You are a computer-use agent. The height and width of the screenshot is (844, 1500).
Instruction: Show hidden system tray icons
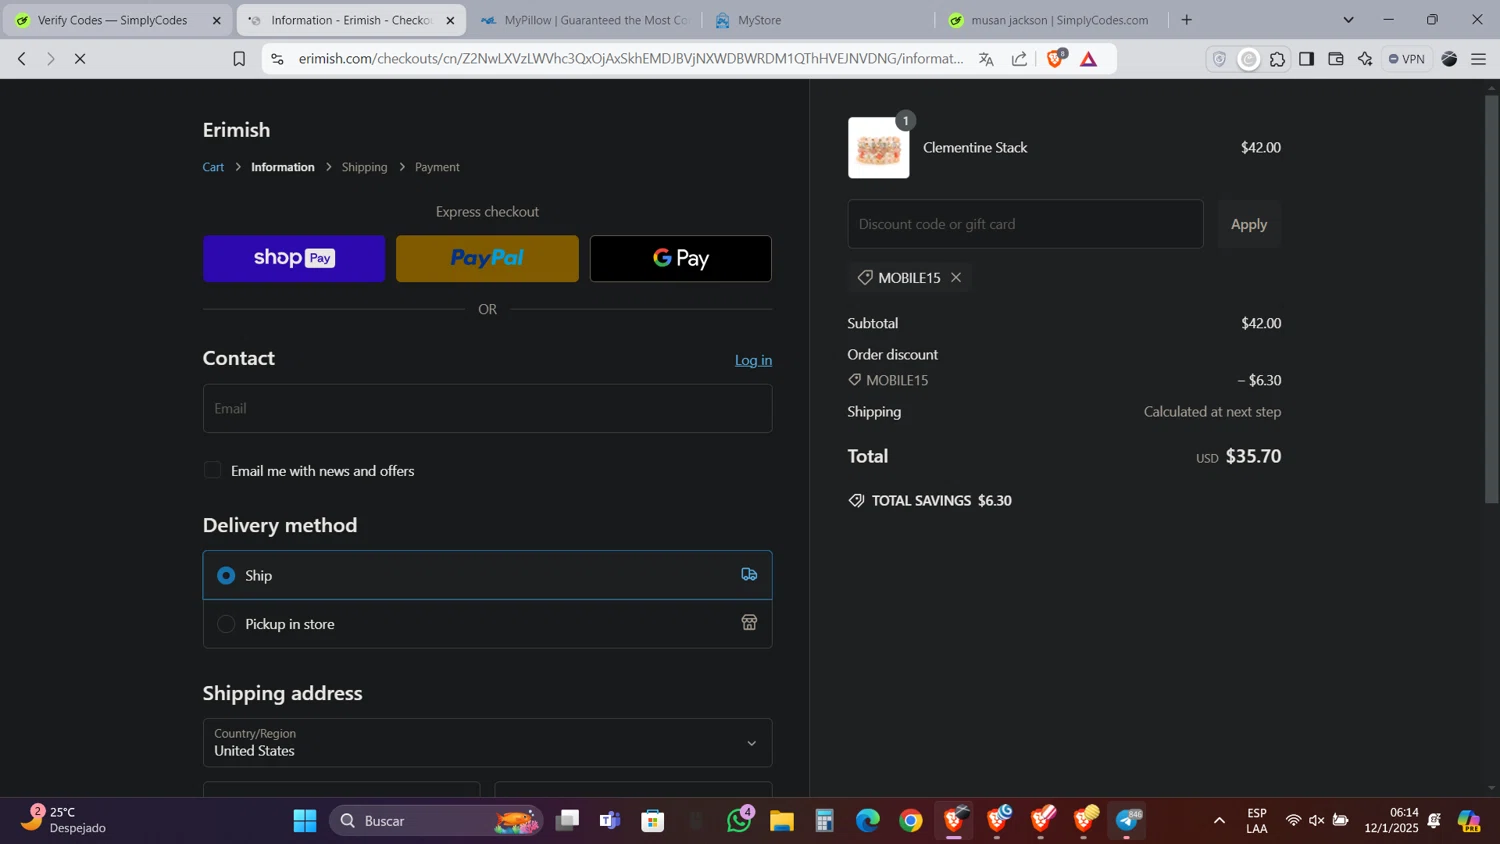pyautogui.click(x=1219, y=821)
